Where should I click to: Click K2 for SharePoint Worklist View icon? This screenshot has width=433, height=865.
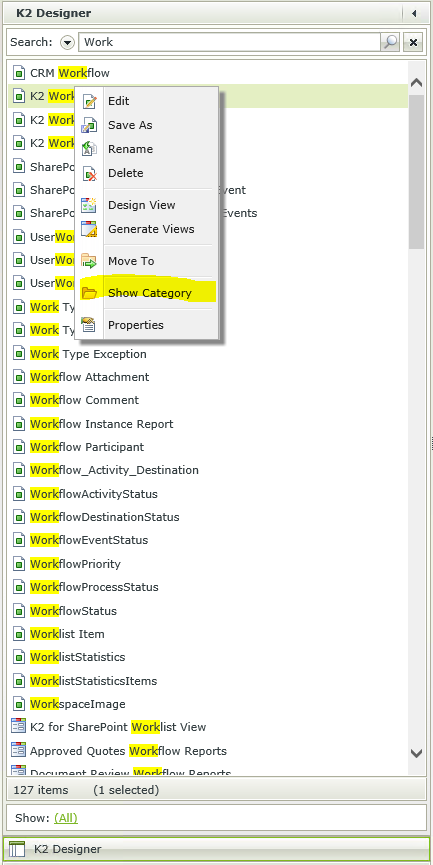coord(19,727)
